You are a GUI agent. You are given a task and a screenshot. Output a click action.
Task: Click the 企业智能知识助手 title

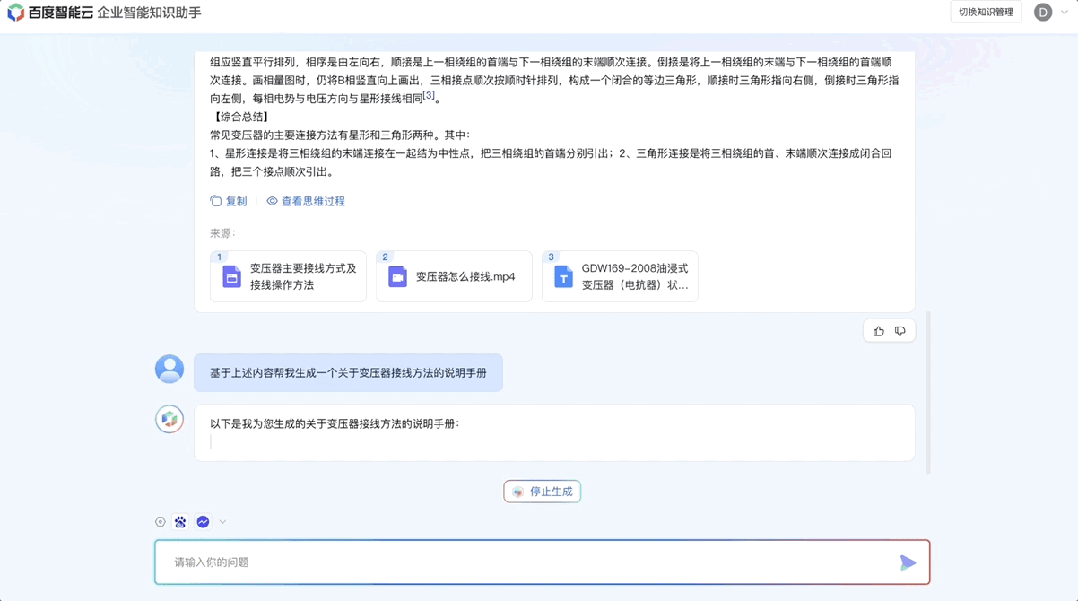point(150,12)
